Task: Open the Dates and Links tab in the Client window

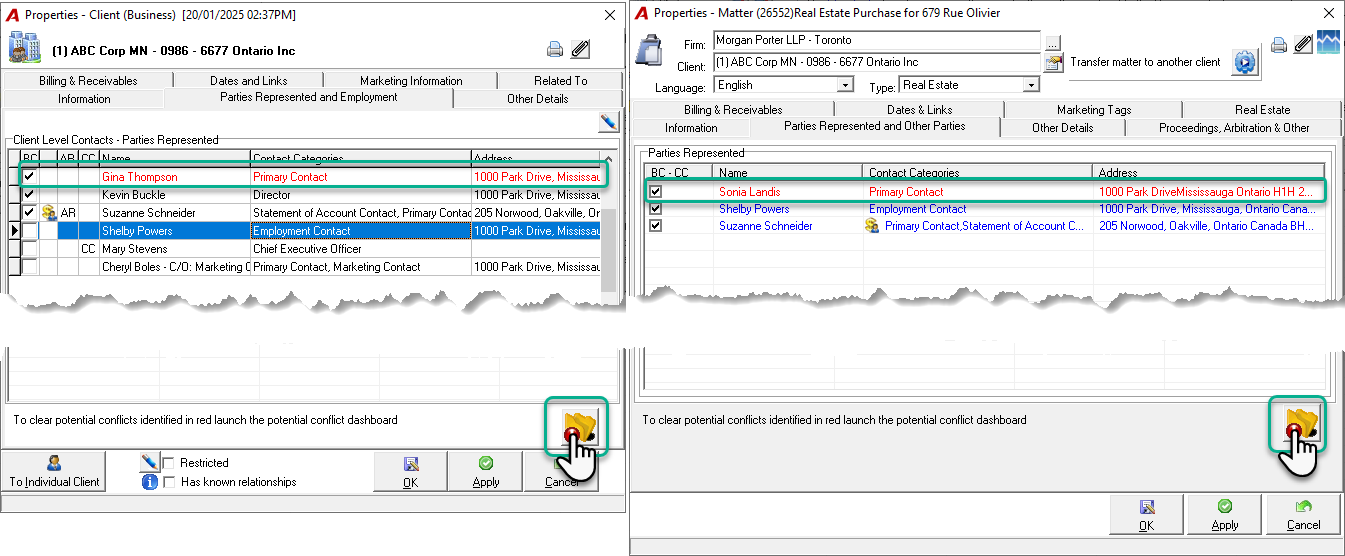Action: point(249,81)
